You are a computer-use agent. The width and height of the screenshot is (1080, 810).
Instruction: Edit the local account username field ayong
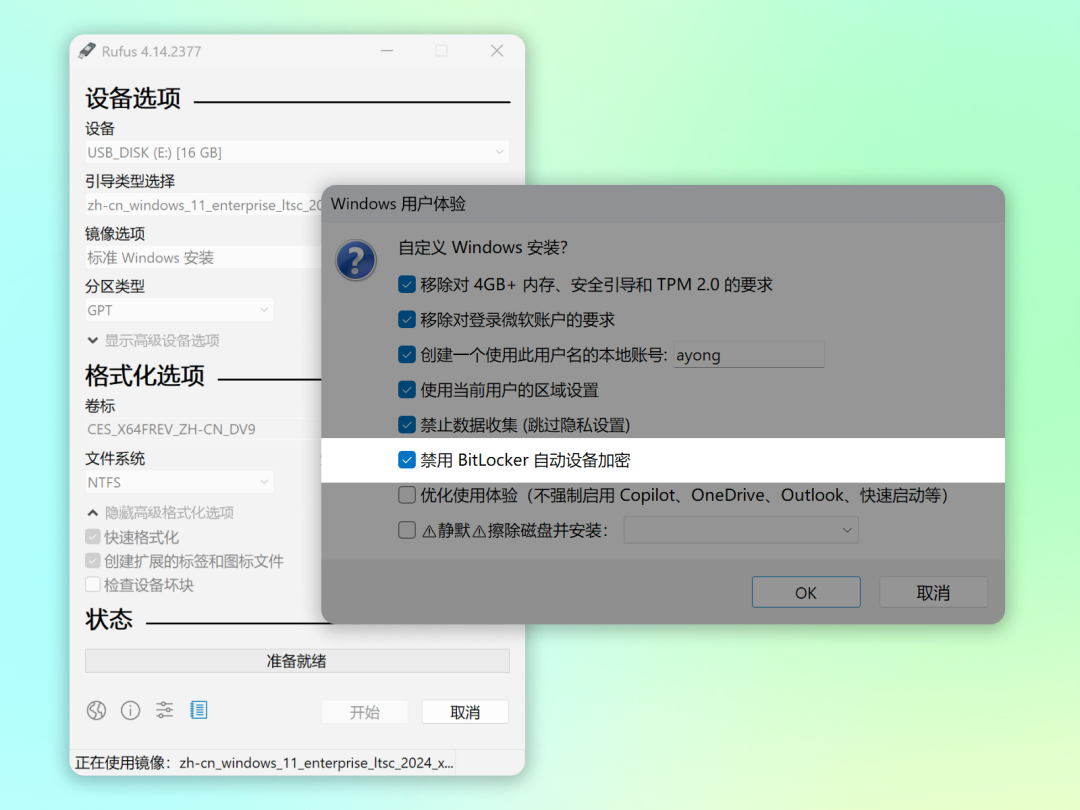click(749, 355)
